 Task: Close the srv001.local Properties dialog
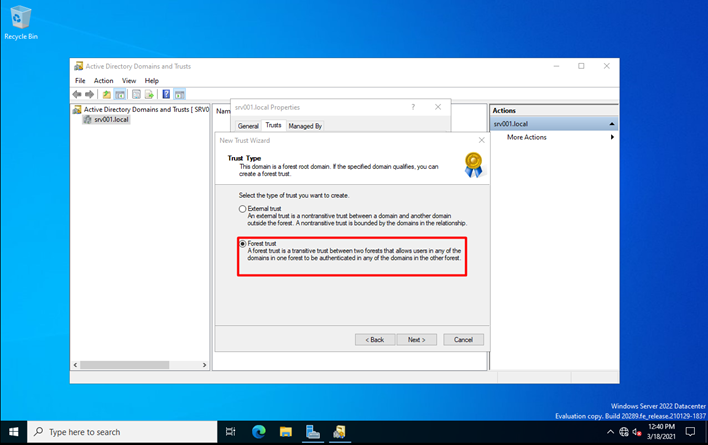(x=438, y=107)
